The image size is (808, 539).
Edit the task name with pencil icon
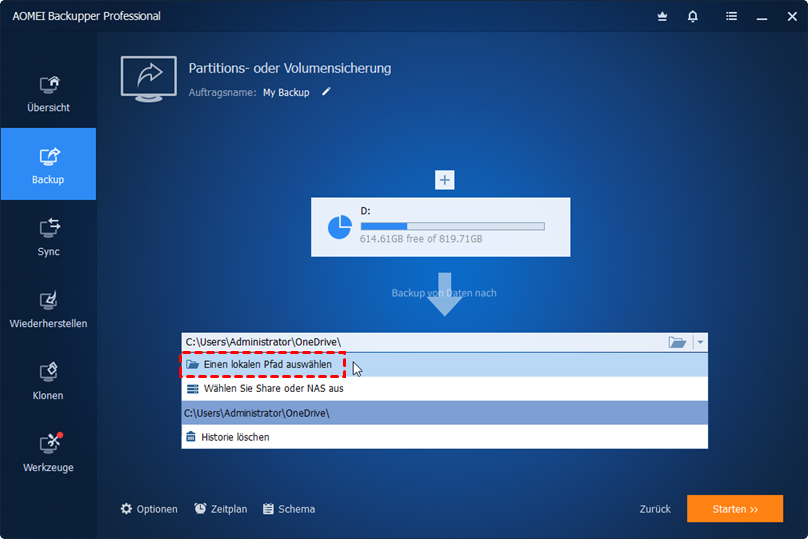326,92
